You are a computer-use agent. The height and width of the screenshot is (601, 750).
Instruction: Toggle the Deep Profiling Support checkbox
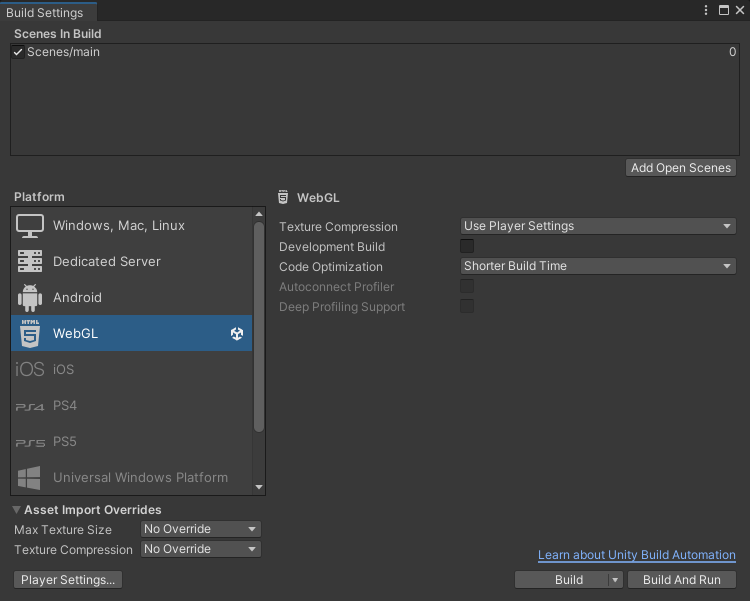click(467, 306)
